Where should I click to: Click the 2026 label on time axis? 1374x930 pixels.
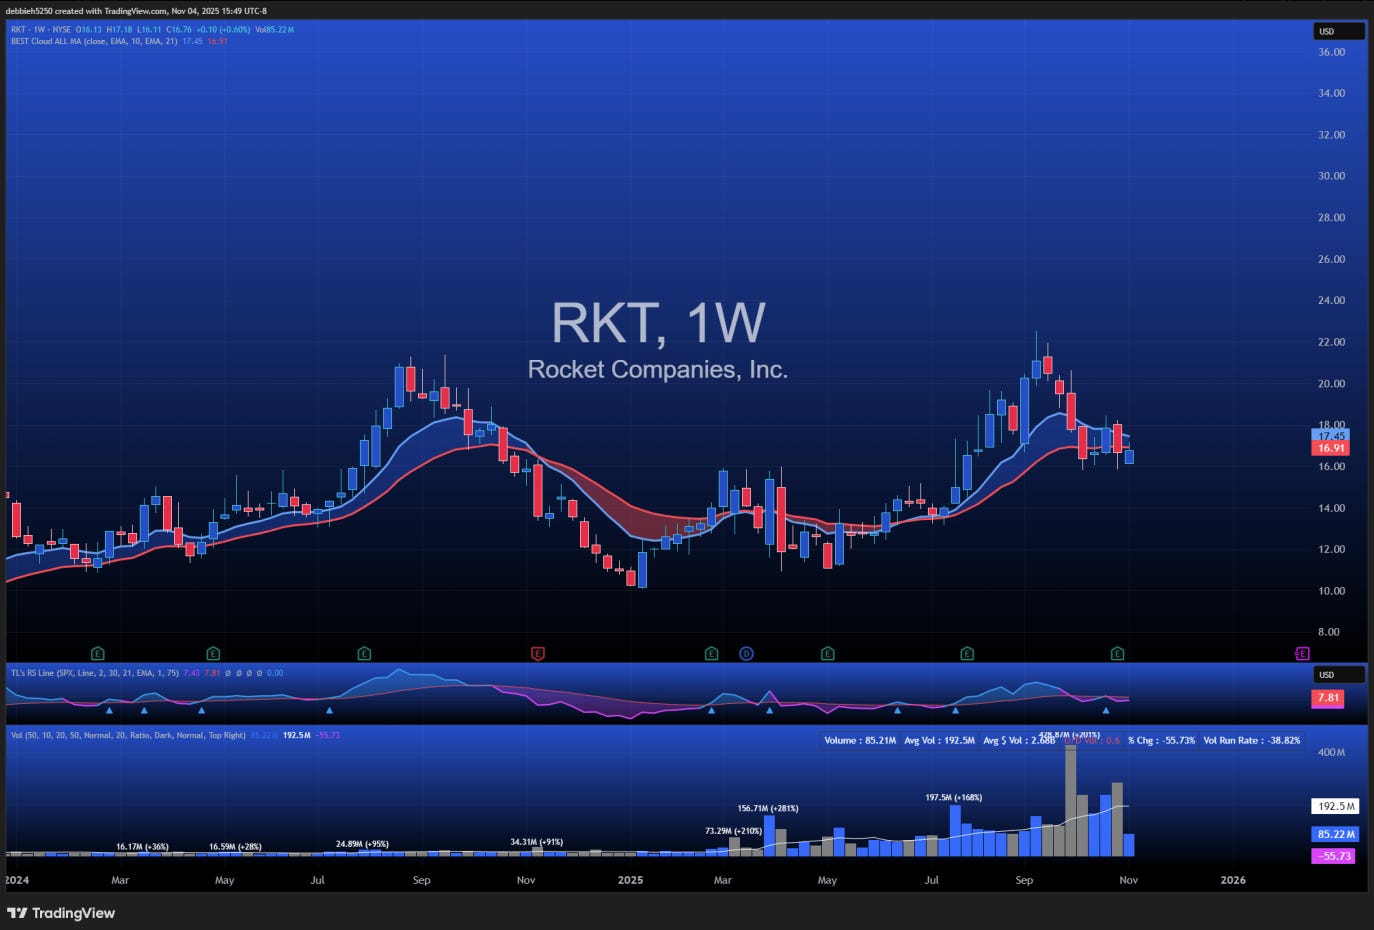1233,880
